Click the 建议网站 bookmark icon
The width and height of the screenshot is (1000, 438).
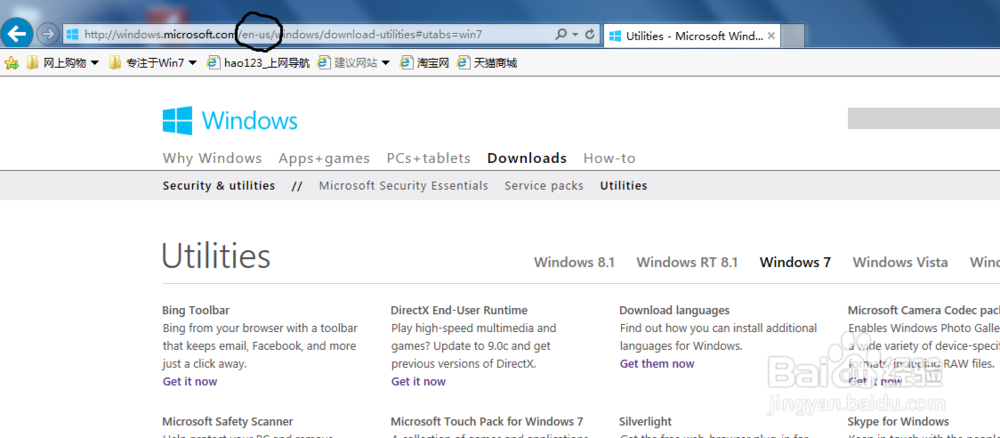tap(325, 62)
